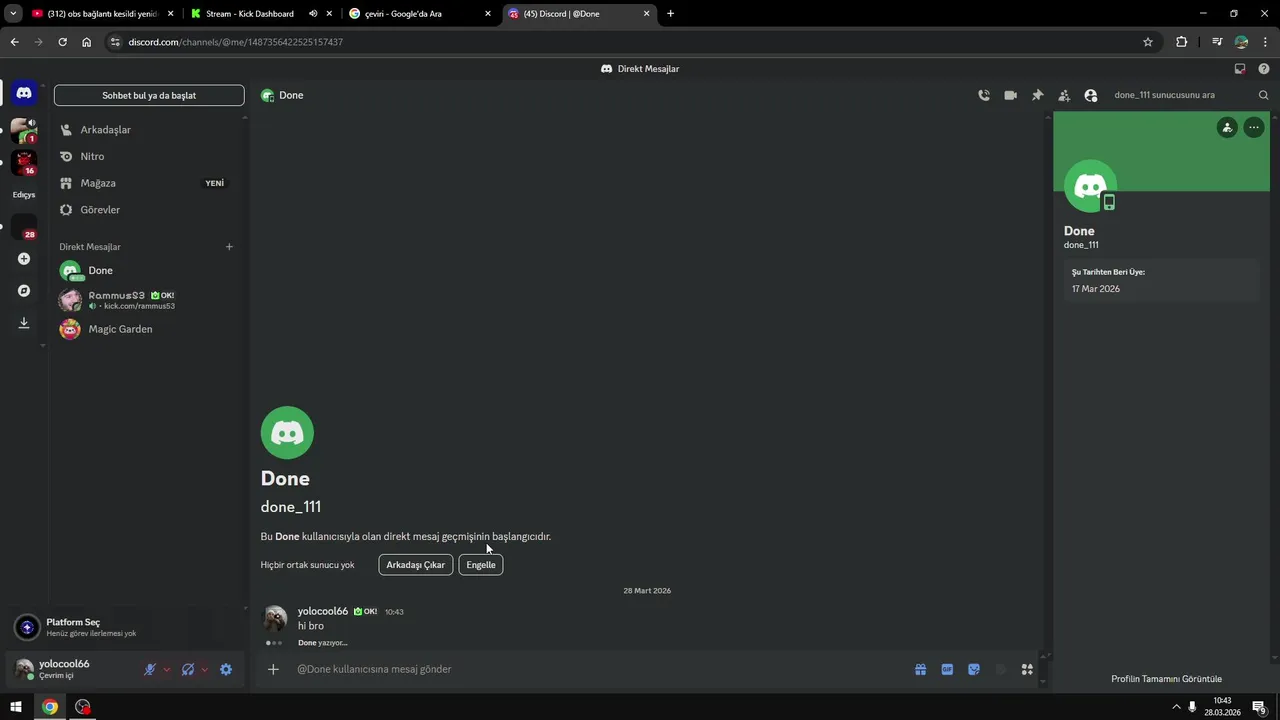1280x720 pixels.
Task: Open Nitro page
Action: (x=148, y=157)
